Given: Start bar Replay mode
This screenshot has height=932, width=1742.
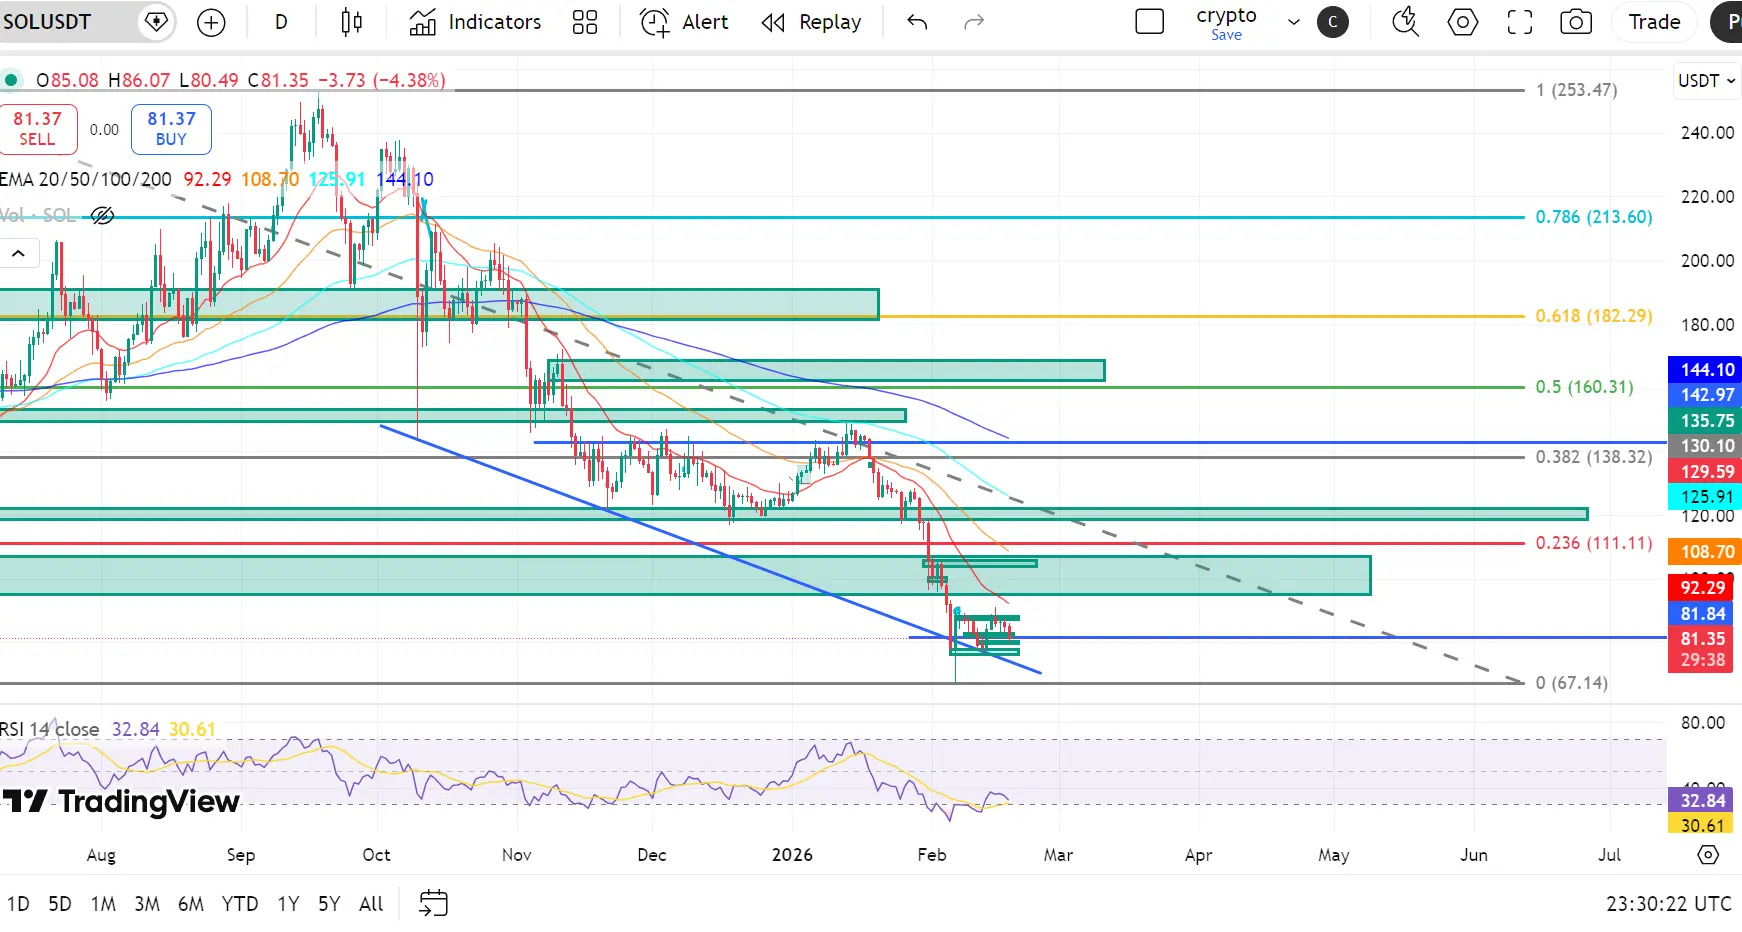Looking at the screenshot, I should (x=811, y=22).
